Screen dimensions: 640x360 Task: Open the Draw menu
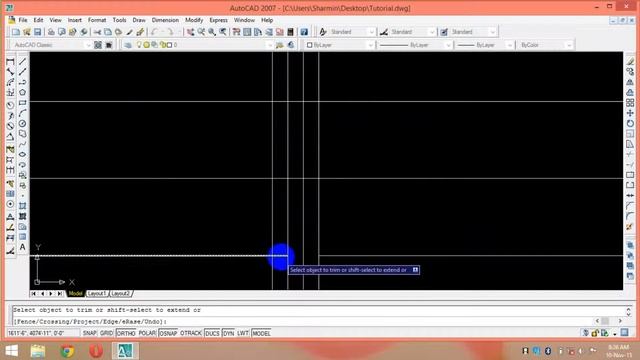(139, 20)
